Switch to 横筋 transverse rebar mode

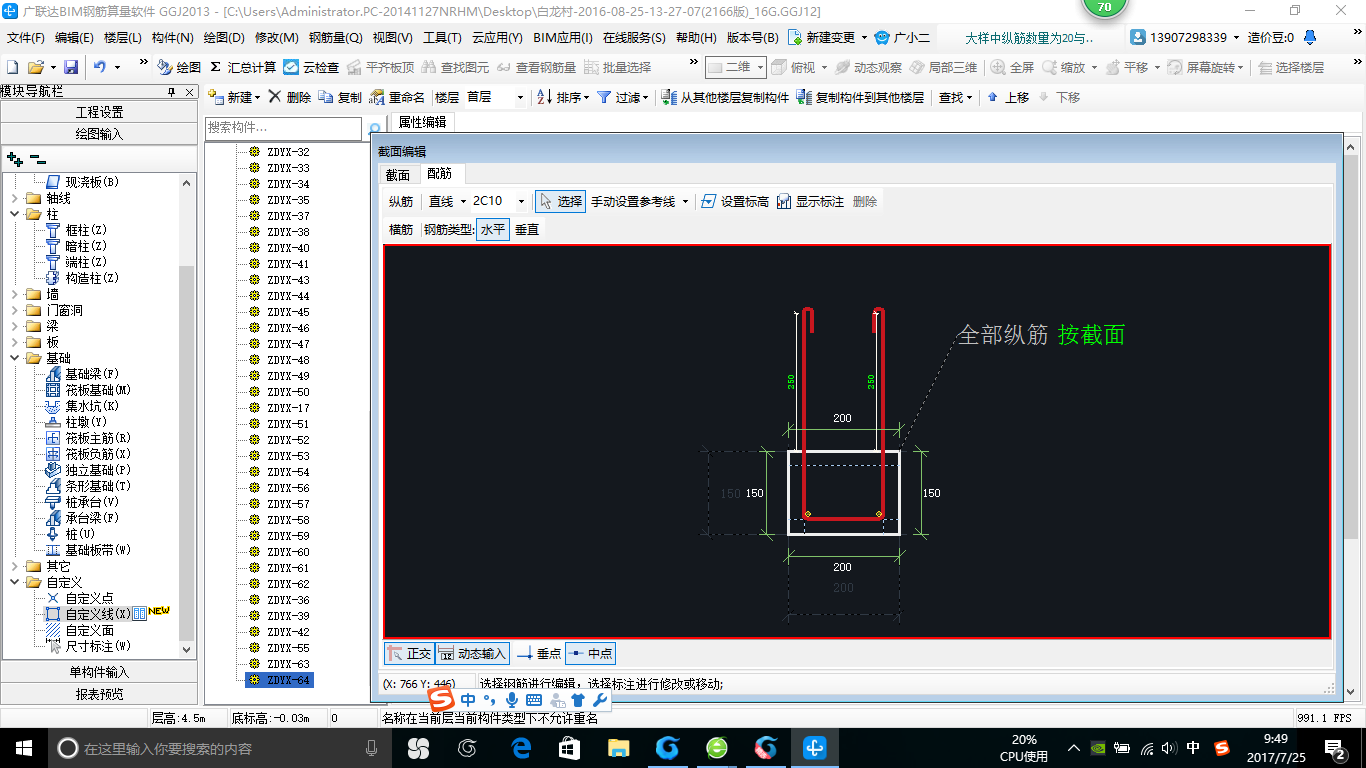click(x=401, y=229)
